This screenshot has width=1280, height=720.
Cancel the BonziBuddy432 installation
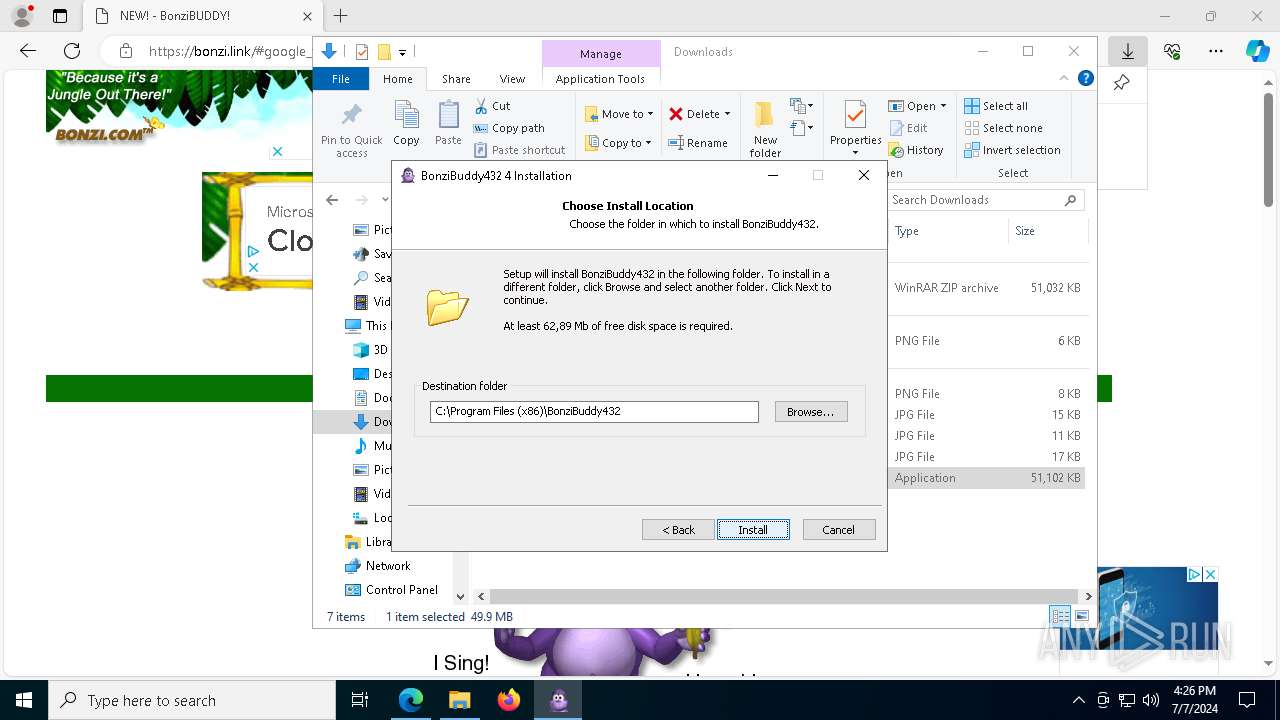tap(838, 530)
